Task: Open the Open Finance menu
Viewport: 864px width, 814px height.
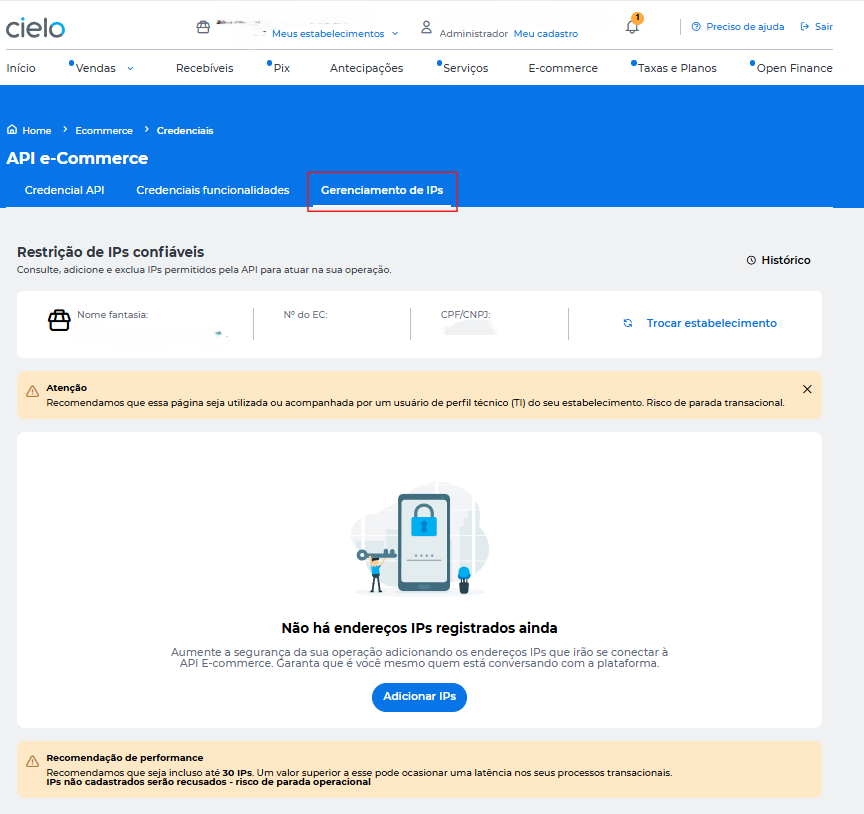Action: (794, 68)
